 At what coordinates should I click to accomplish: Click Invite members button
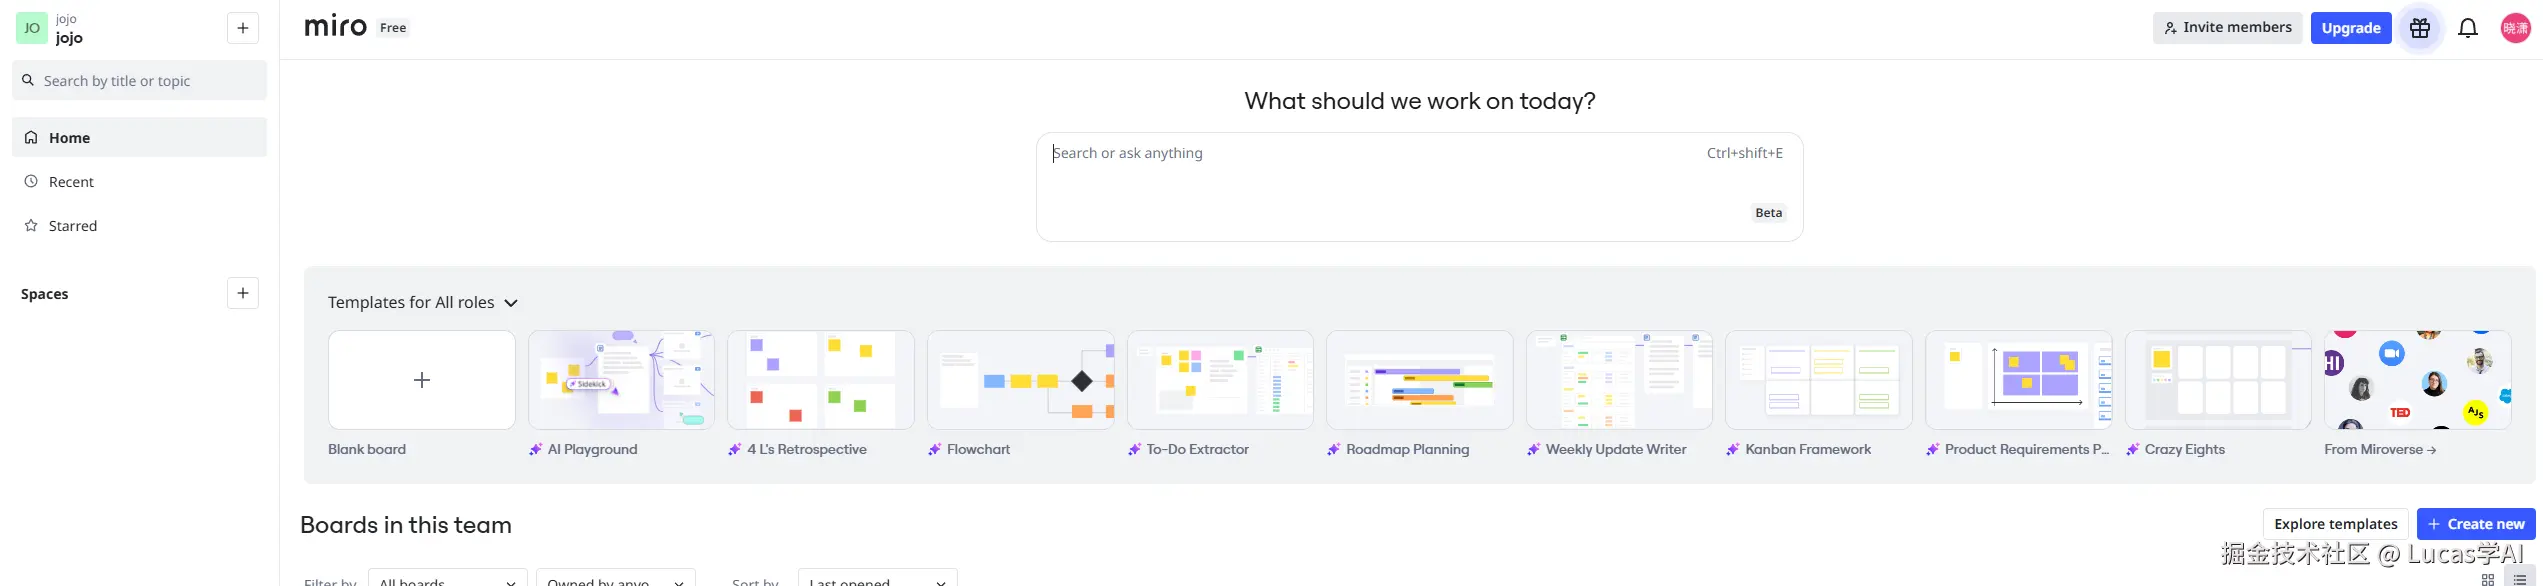pyautogui.click(x=2227, y=28)
